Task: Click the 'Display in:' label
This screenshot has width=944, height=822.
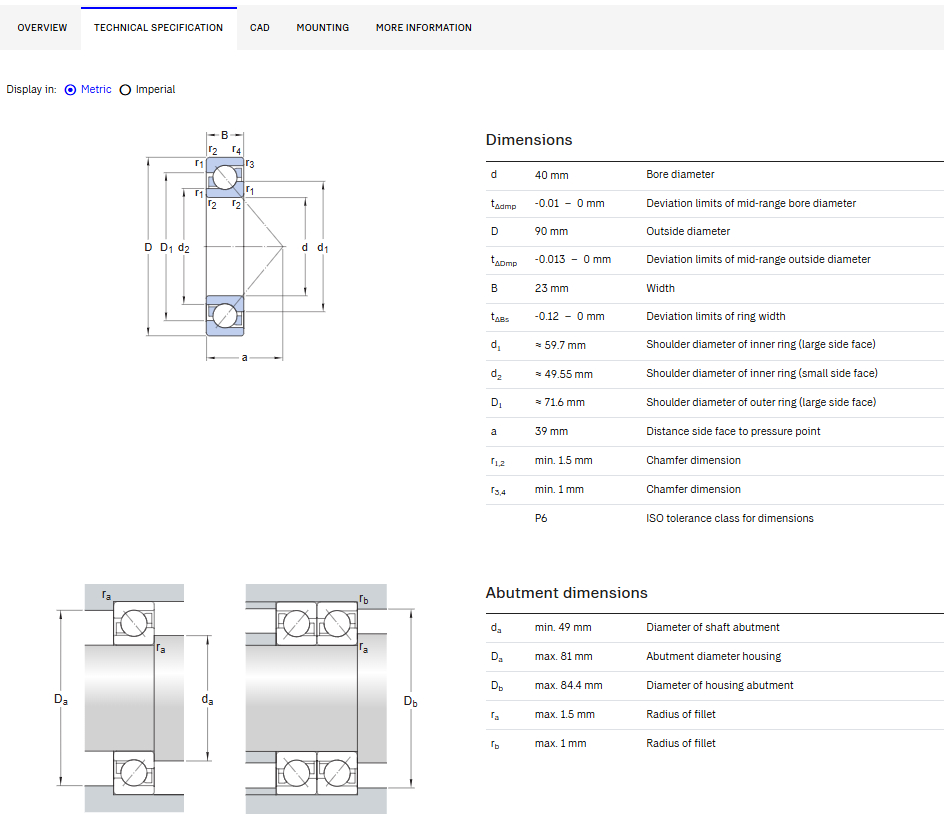Action: (31, 90)
